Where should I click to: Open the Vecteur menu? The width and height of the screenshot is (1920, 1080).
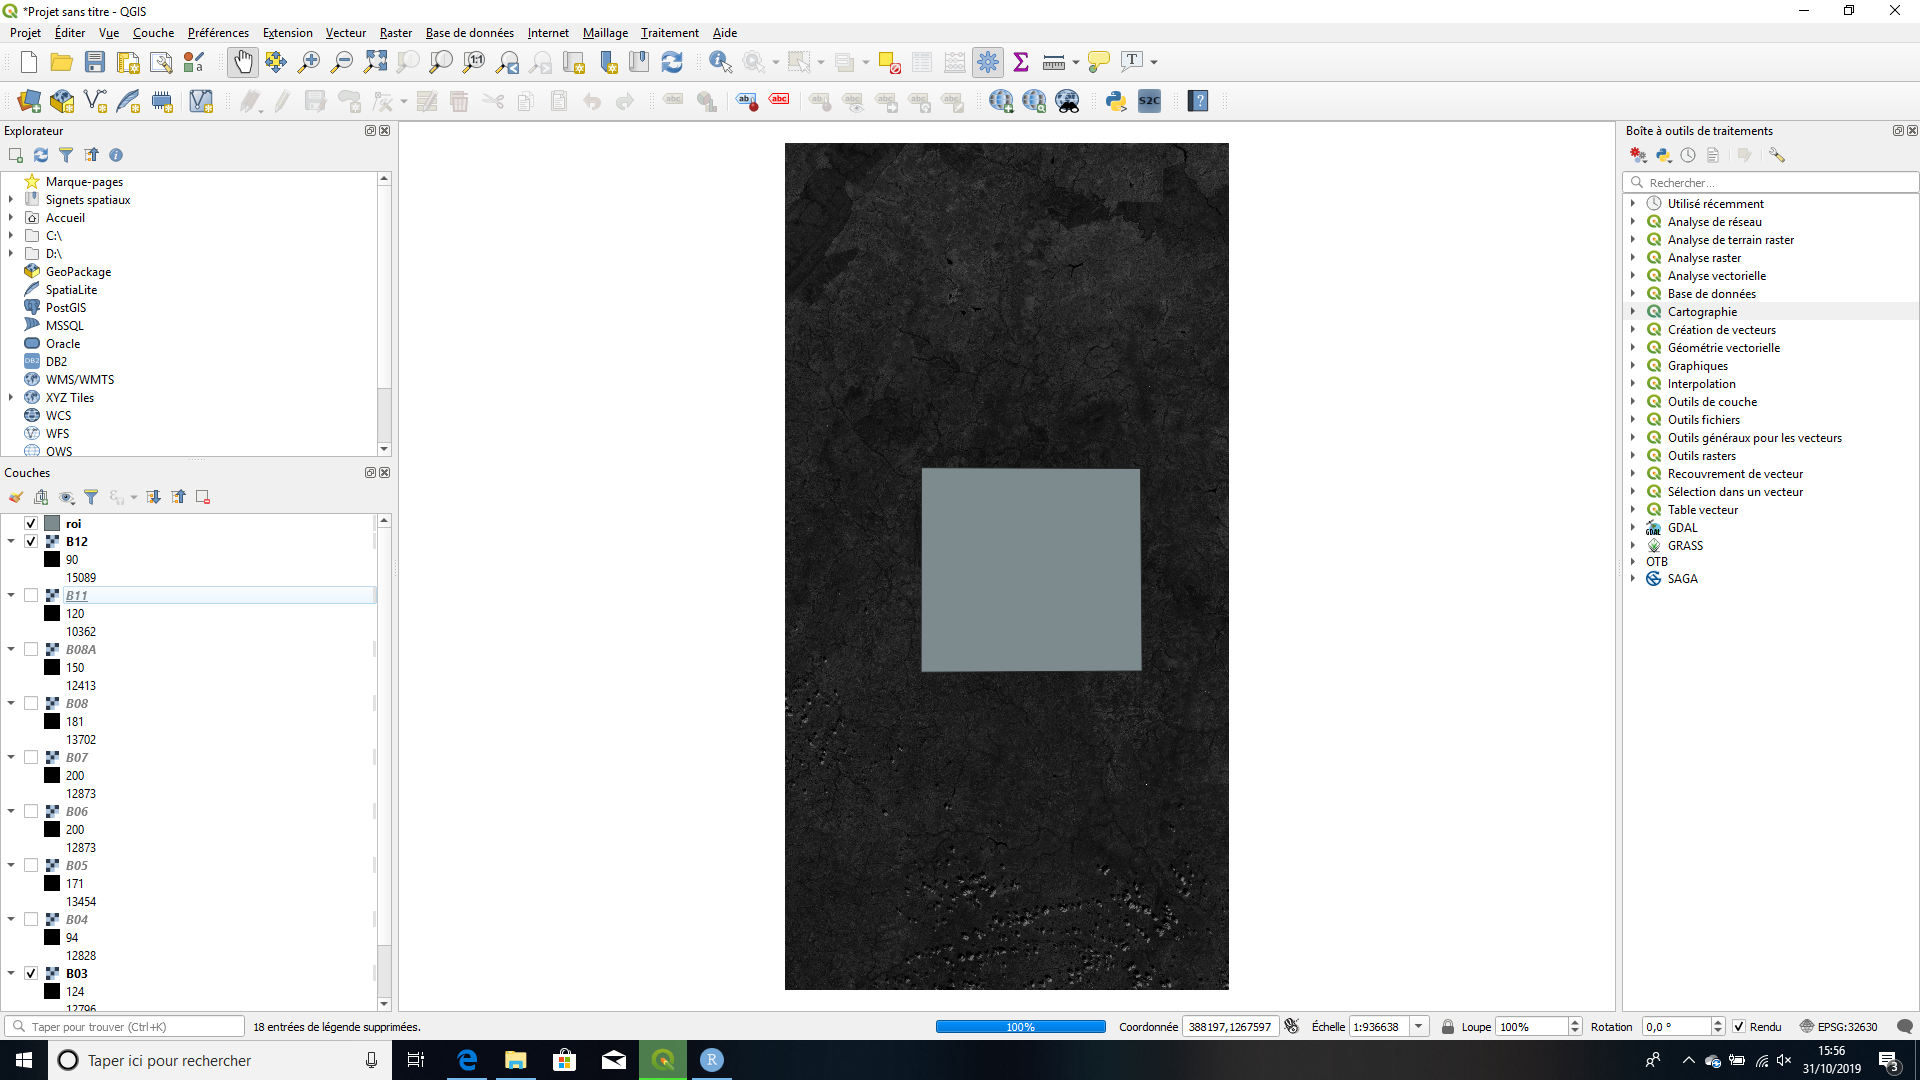pyautogui.click(x=346, y=33)
